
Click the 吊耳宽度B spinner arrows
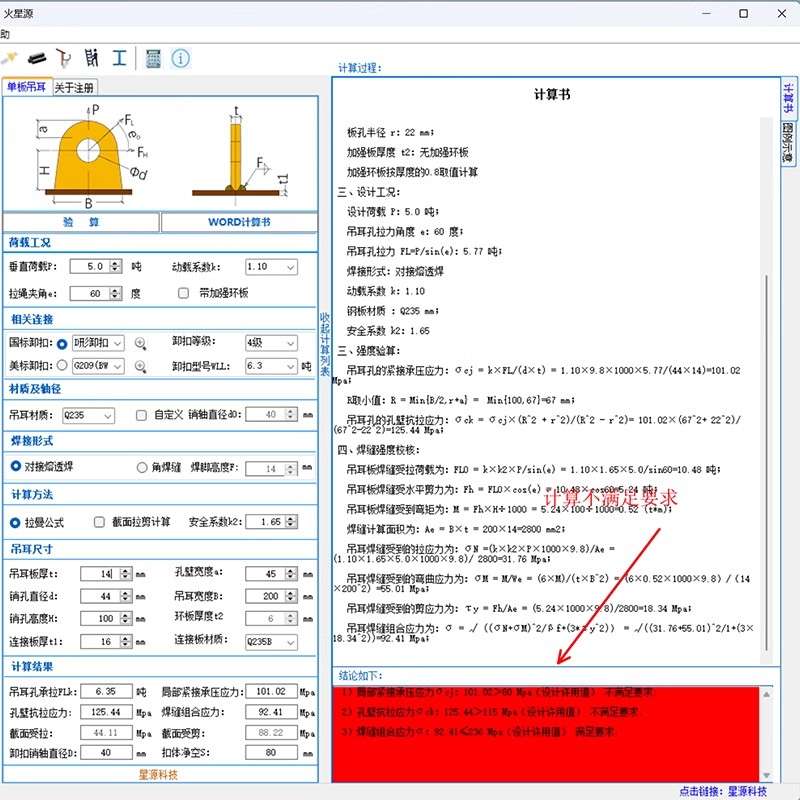[x=291, y=596]
